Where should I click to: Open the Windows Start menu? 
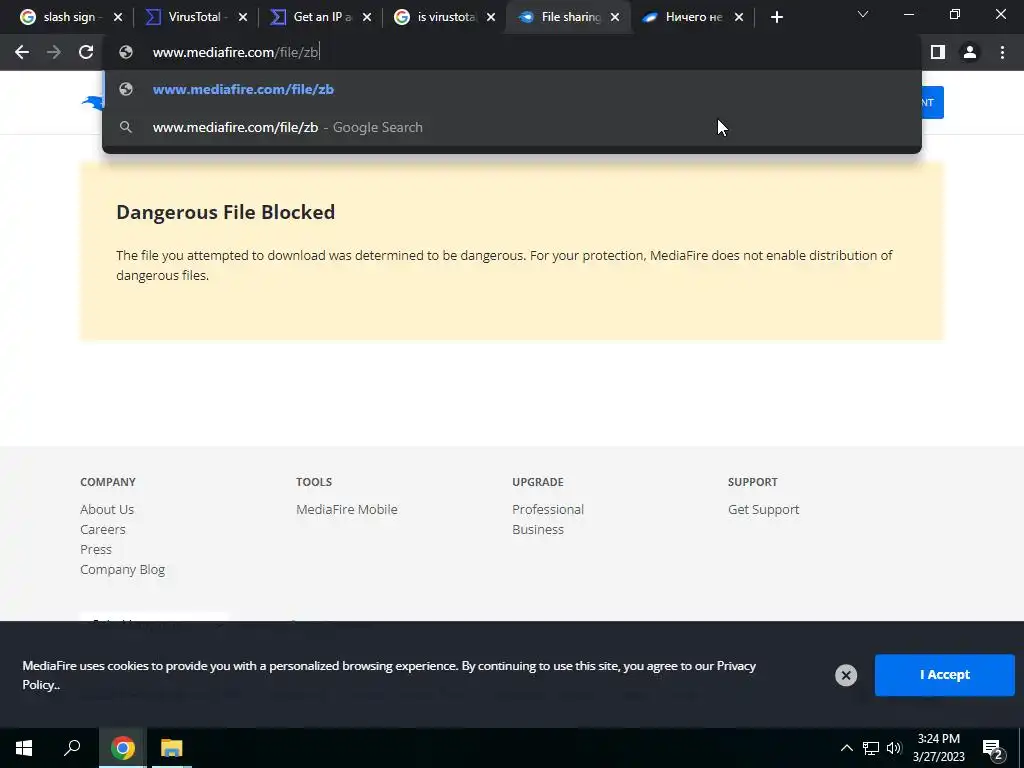(24, 748)
